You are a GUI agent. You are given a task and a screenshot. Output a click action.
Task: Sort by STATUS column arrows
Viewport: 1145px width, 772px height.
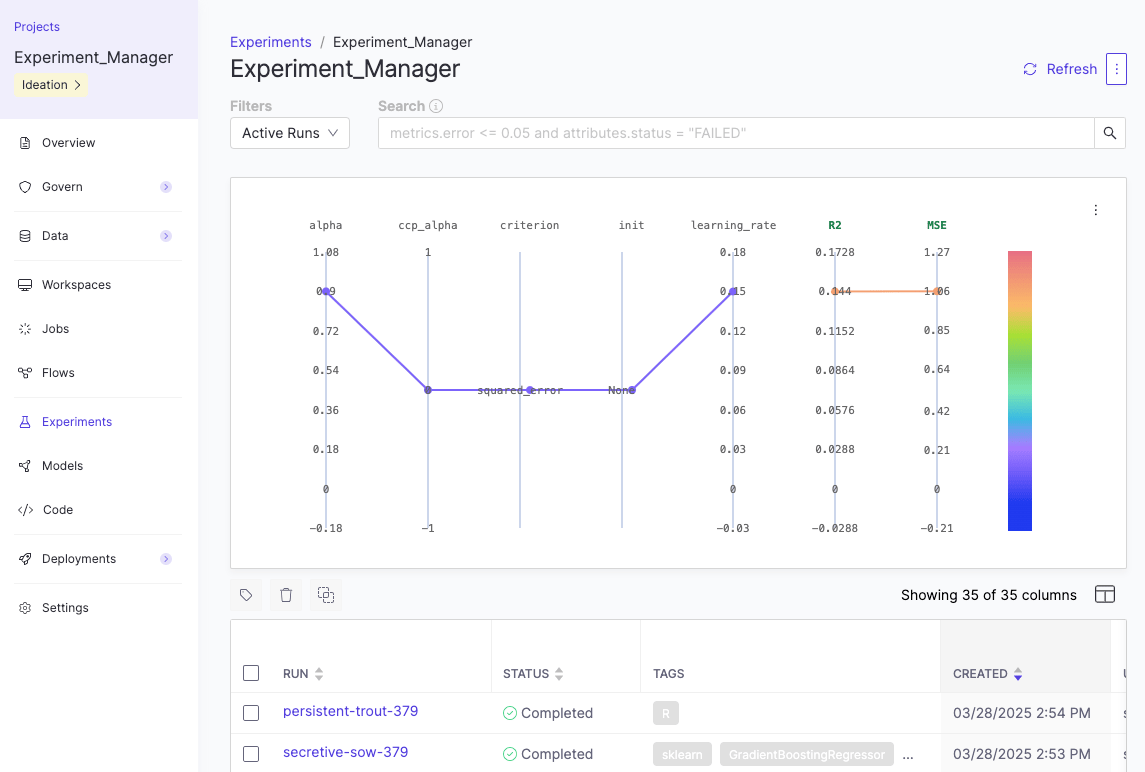559,673
